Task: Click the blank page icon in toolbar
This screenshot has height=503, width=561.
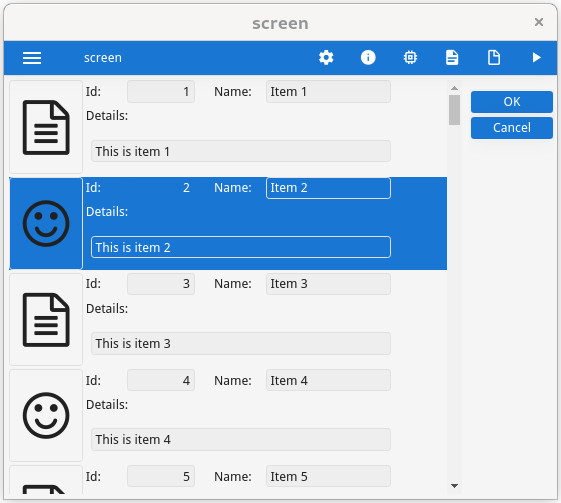Action: click(x=494, y=58)
